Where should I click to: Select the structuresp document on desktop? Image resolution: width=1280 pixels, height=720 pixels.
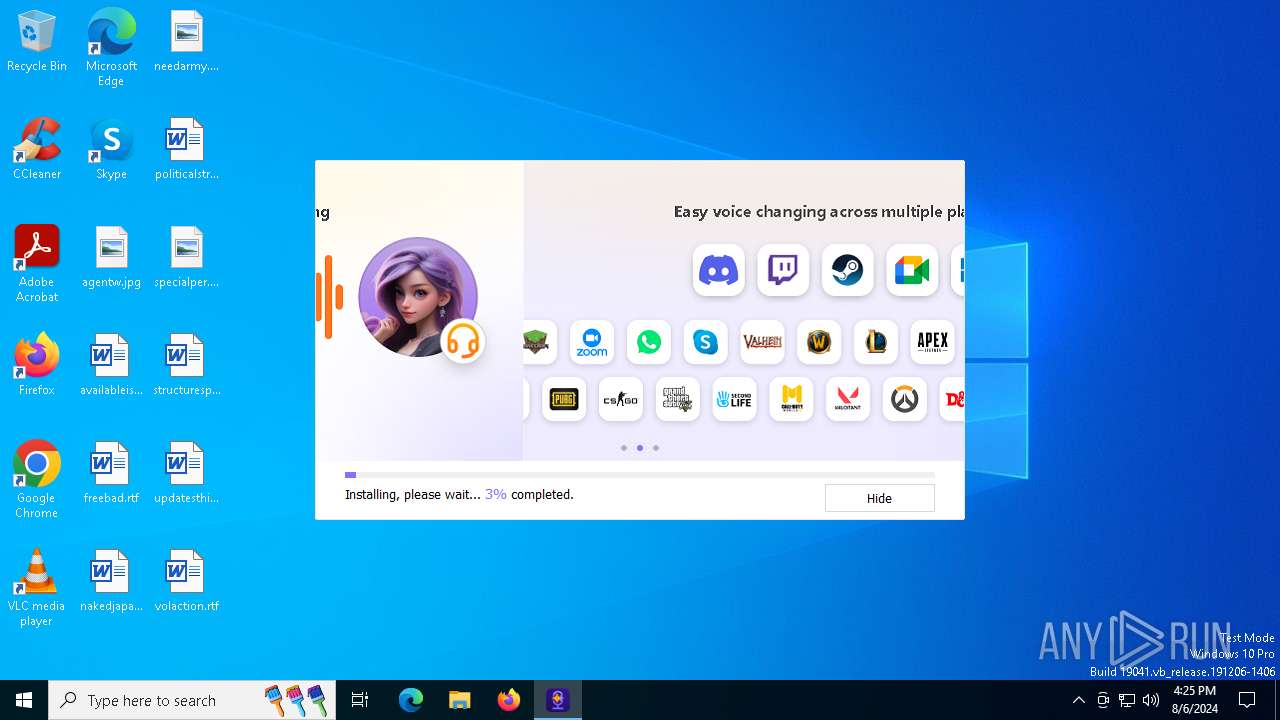(186, 366)
